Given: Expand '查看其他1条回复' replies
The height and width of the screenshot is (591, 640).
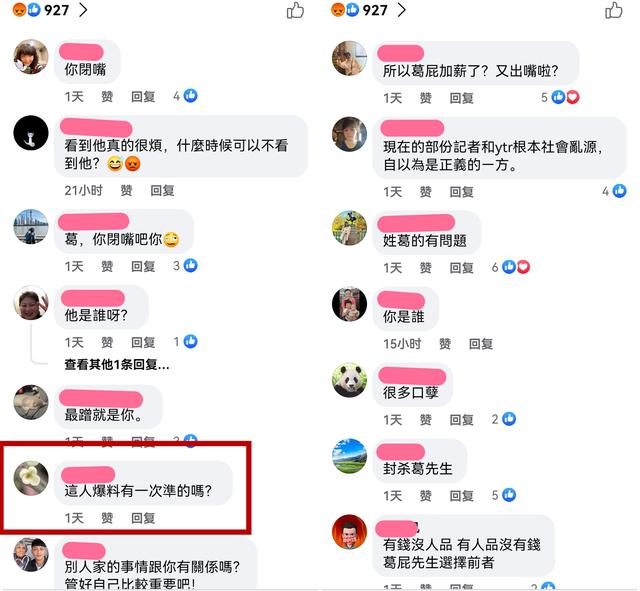Looking at the screenshot, I should (x=117, y=364).
